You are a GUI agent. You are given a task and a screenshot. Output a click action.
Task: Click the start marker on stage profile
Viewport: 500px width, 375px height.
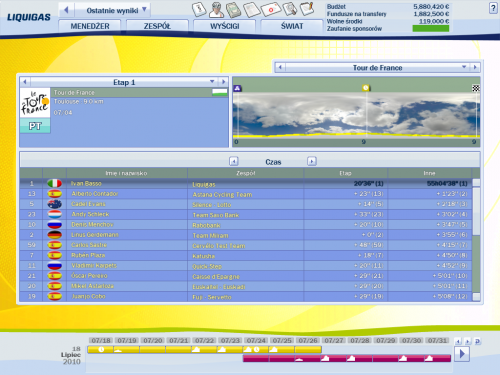point(237,88)
